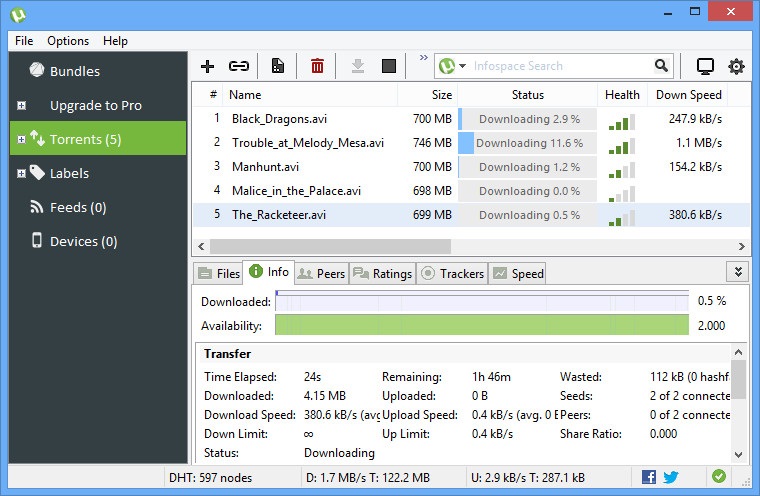The height and width of the screenshot is (496, 760).
Task: Click the Stop Torrent square icon
Action: pos(389,66)
